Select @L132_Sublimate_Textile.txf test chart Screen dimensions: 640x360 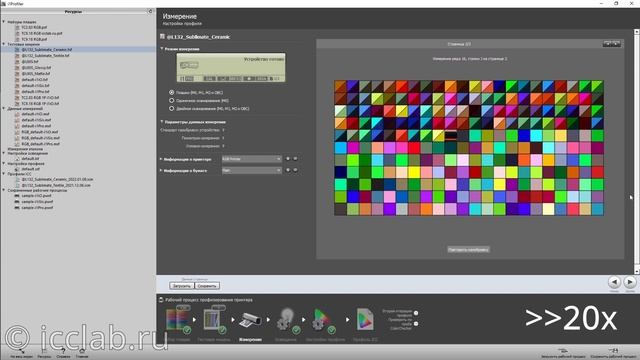point(45,56)
